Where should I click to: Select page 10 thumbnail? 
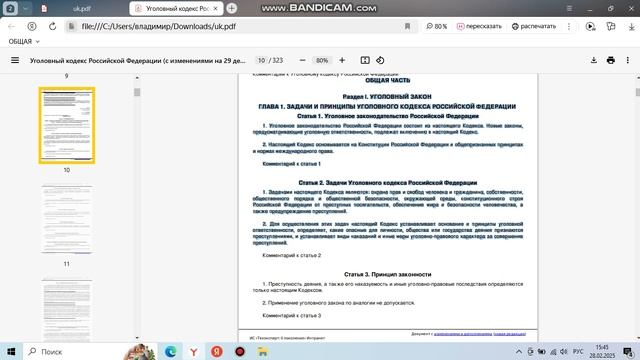pos(67,125)
